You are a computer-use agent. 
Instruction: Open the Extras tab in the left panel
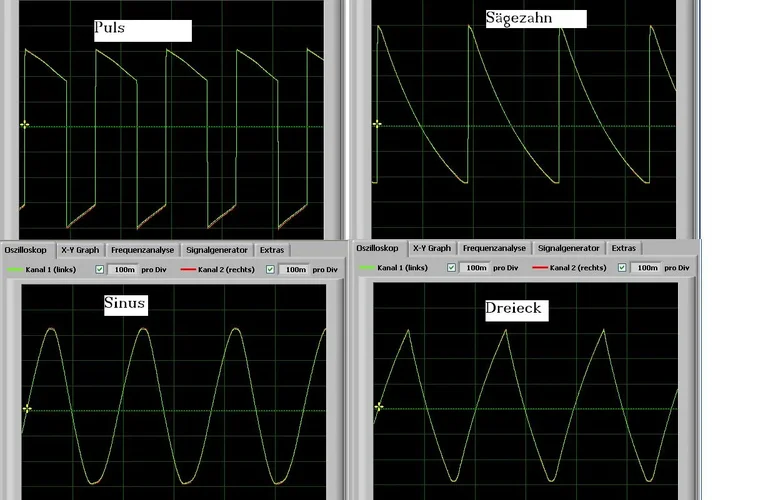[272, 250]
